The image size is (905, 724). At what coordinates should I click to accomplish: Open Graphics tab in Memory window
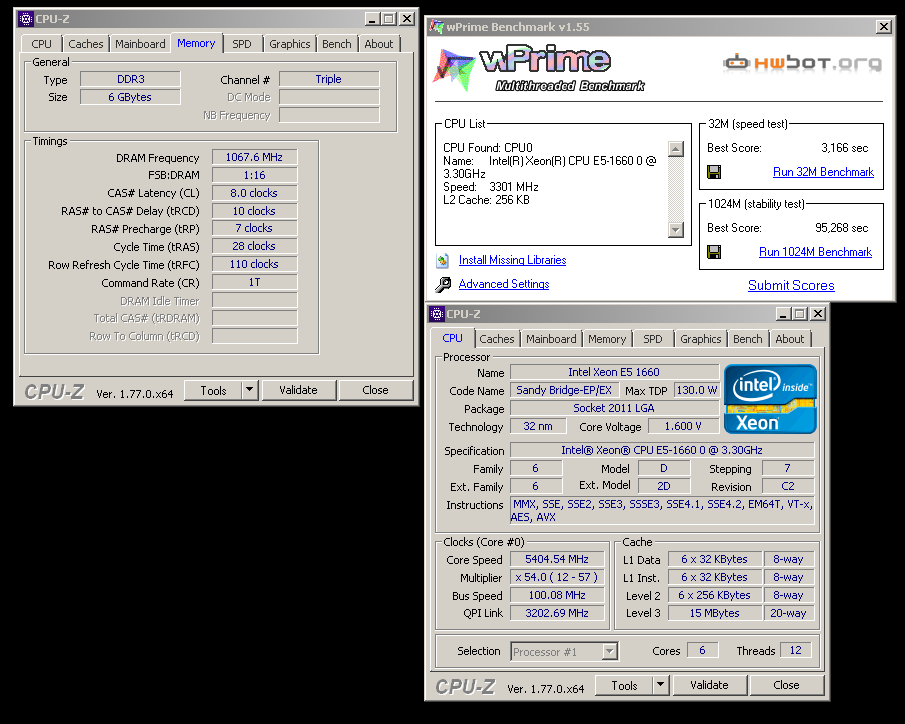[x=290, y=44]
